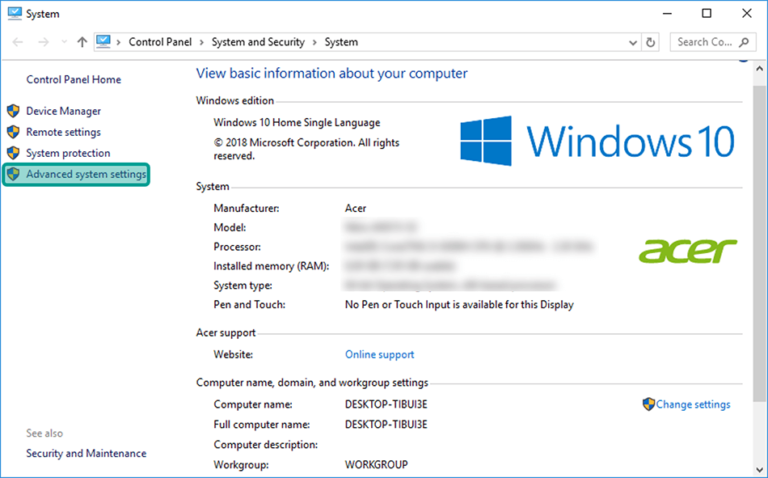Click the Manufacturer value 'Acer'

click(x=356, y=208)
